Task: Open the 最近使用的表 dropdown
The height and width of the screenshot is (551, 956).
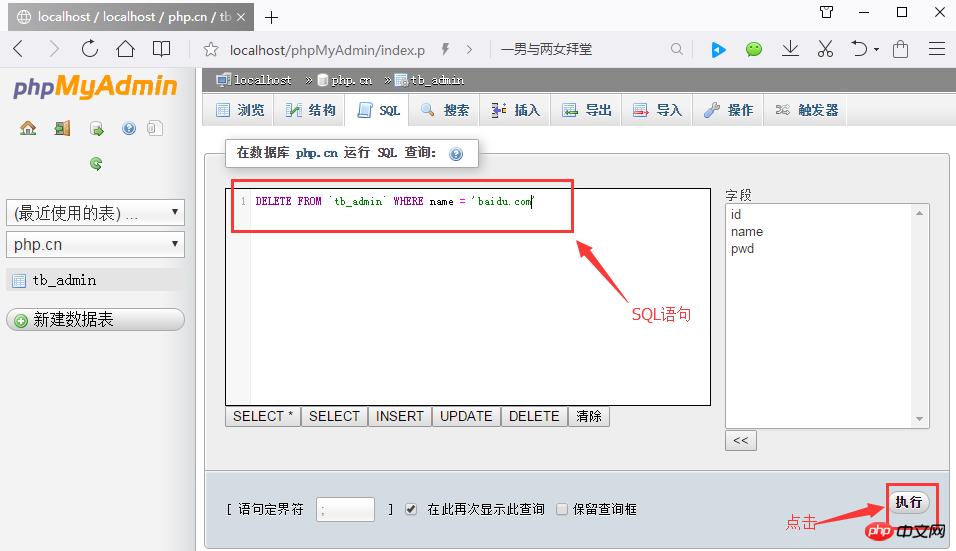Action: [95, 213]
